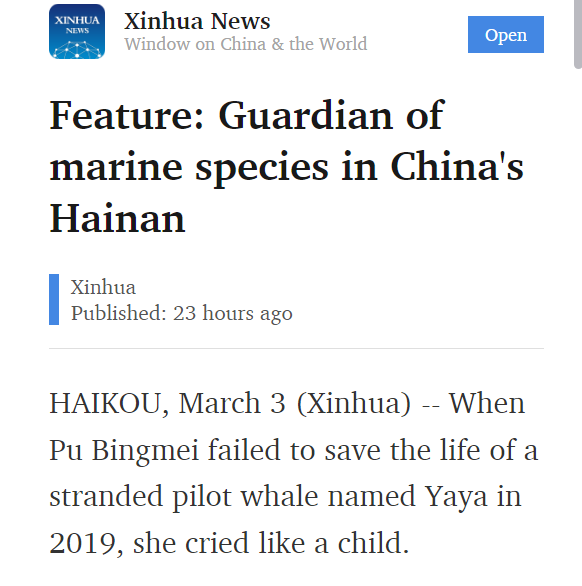Click the "Xinhua News" app title text
The width and height of the screenshot is (582, 586).
pyautogui.click(x=197, y=21)
